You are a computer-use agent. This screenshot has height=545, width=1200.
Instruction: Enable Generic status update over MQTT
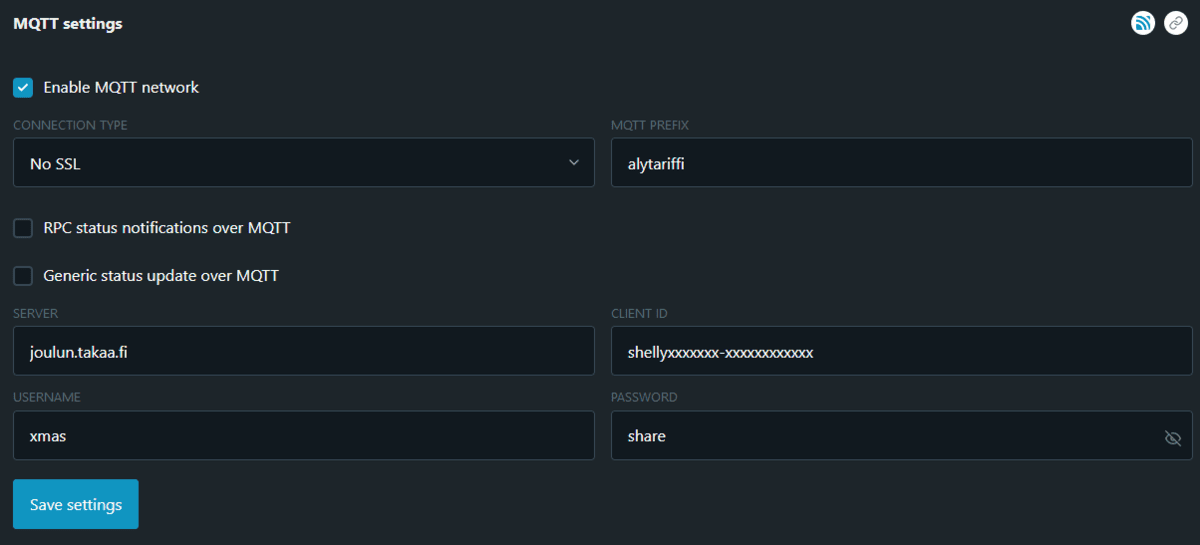pyautogui.click(x=23, y=275)
